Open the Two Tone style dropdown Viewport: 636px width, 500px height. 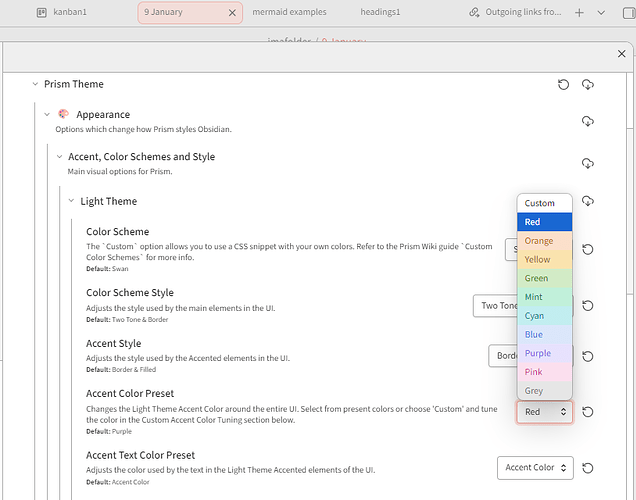coord(495,305)
